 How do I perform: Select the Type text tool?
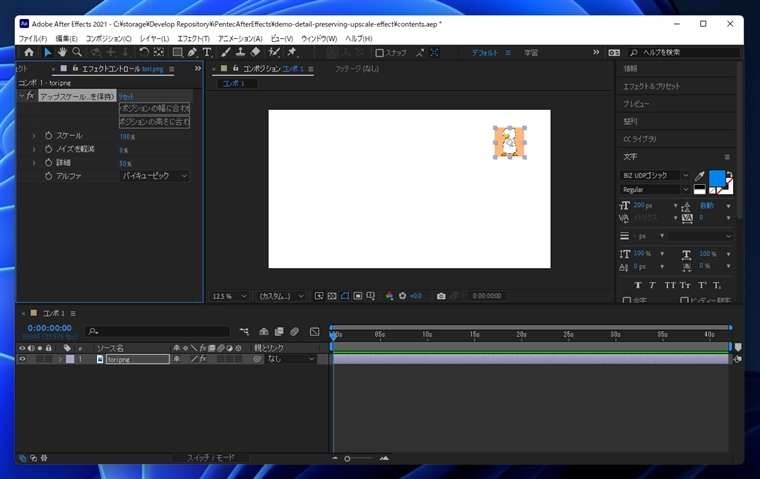(207, 52)
